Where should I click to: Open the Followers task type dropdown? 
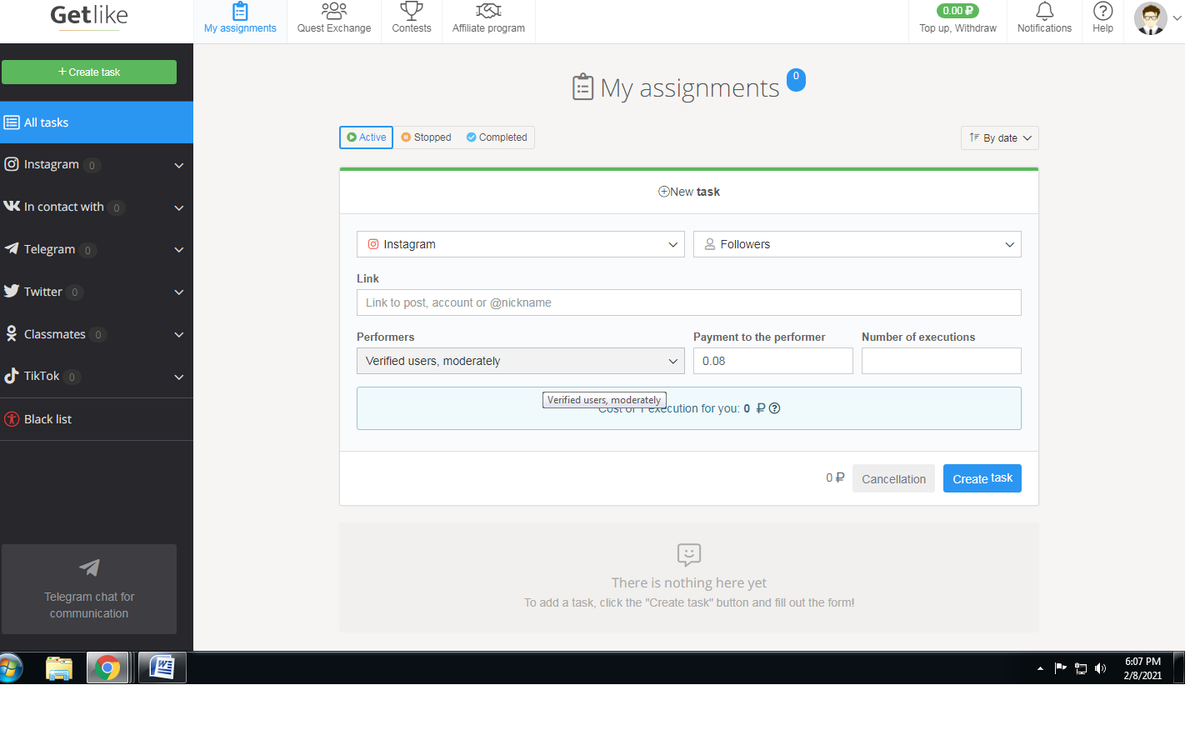(857, 244)
